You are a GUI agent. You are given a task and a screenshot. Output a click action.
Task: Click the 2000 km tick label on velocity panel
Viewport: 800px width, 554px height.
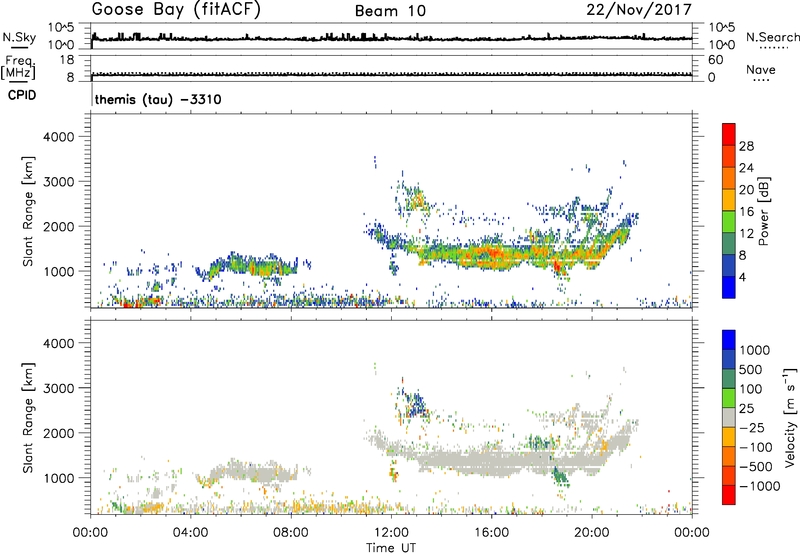click(x=58, y=433)
